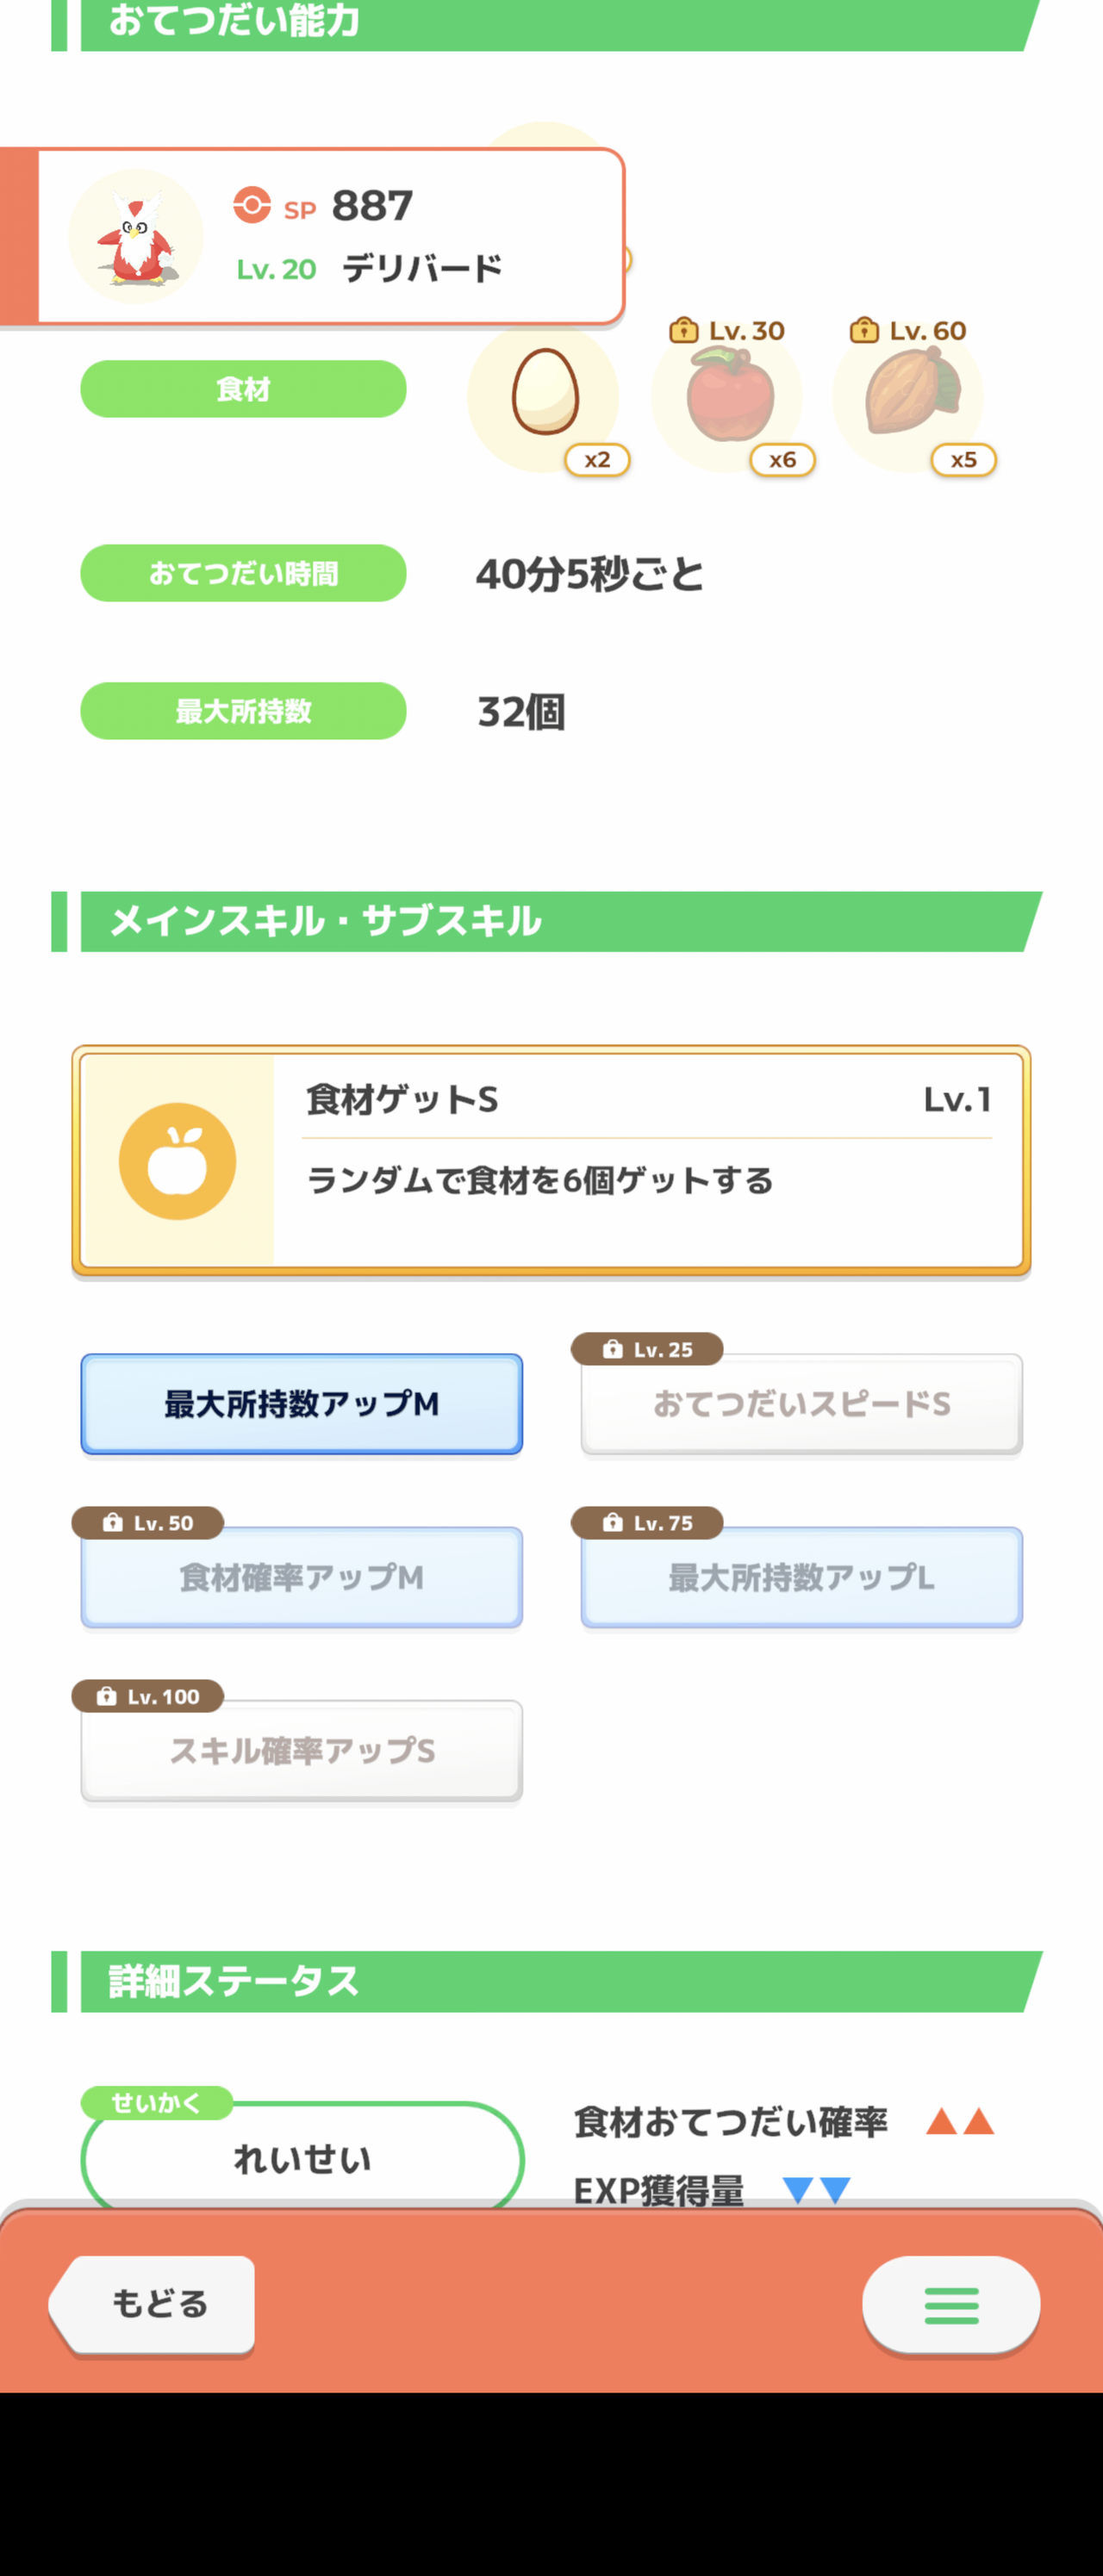This screenshot has height=2576, width=1103.
Task: Tap the メインスキル・サブスキル section header
Action: (x=547, y=921)
